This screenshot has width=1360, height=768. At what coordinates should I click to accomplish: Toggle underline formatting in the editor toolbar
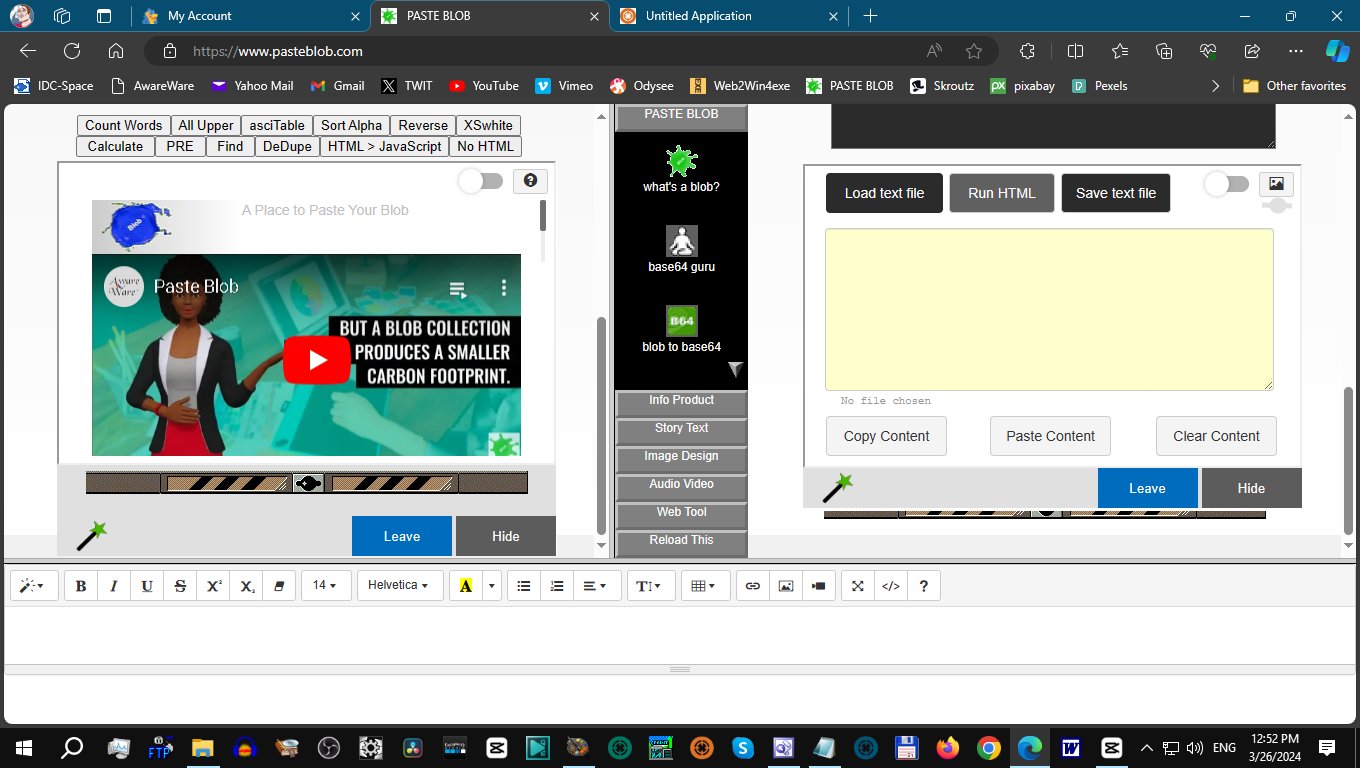pos(147,585)
